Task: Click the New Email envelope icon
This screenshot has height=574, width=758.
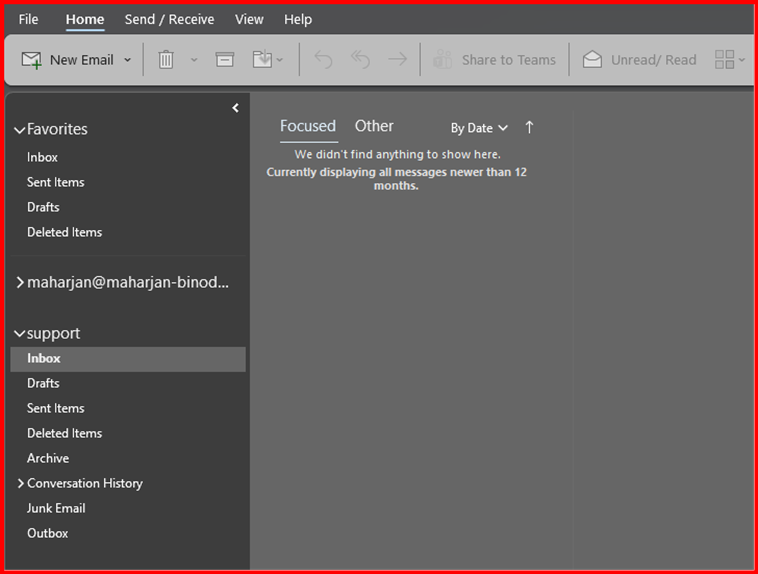Action: point(32,60)
